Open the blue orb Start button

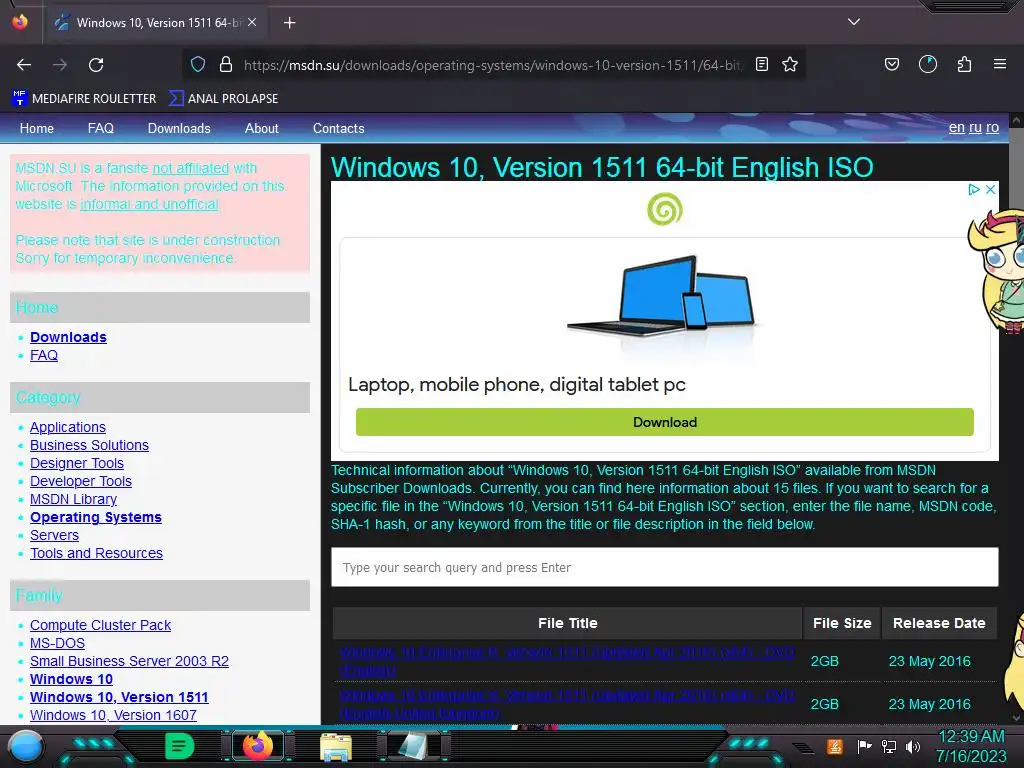point(25,747)
